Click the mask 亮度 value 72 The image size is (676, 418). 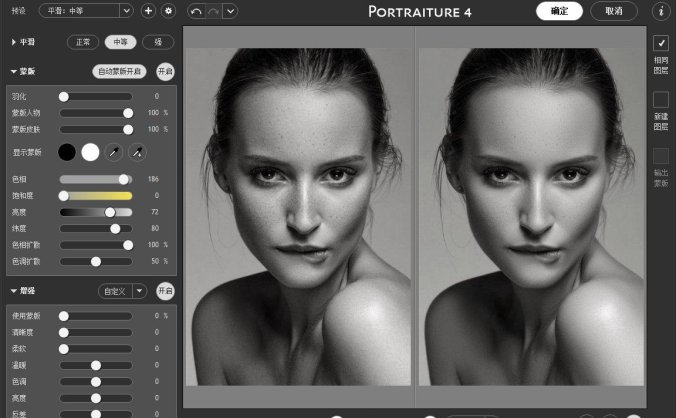pyautogui.click(x=155, y=212)
